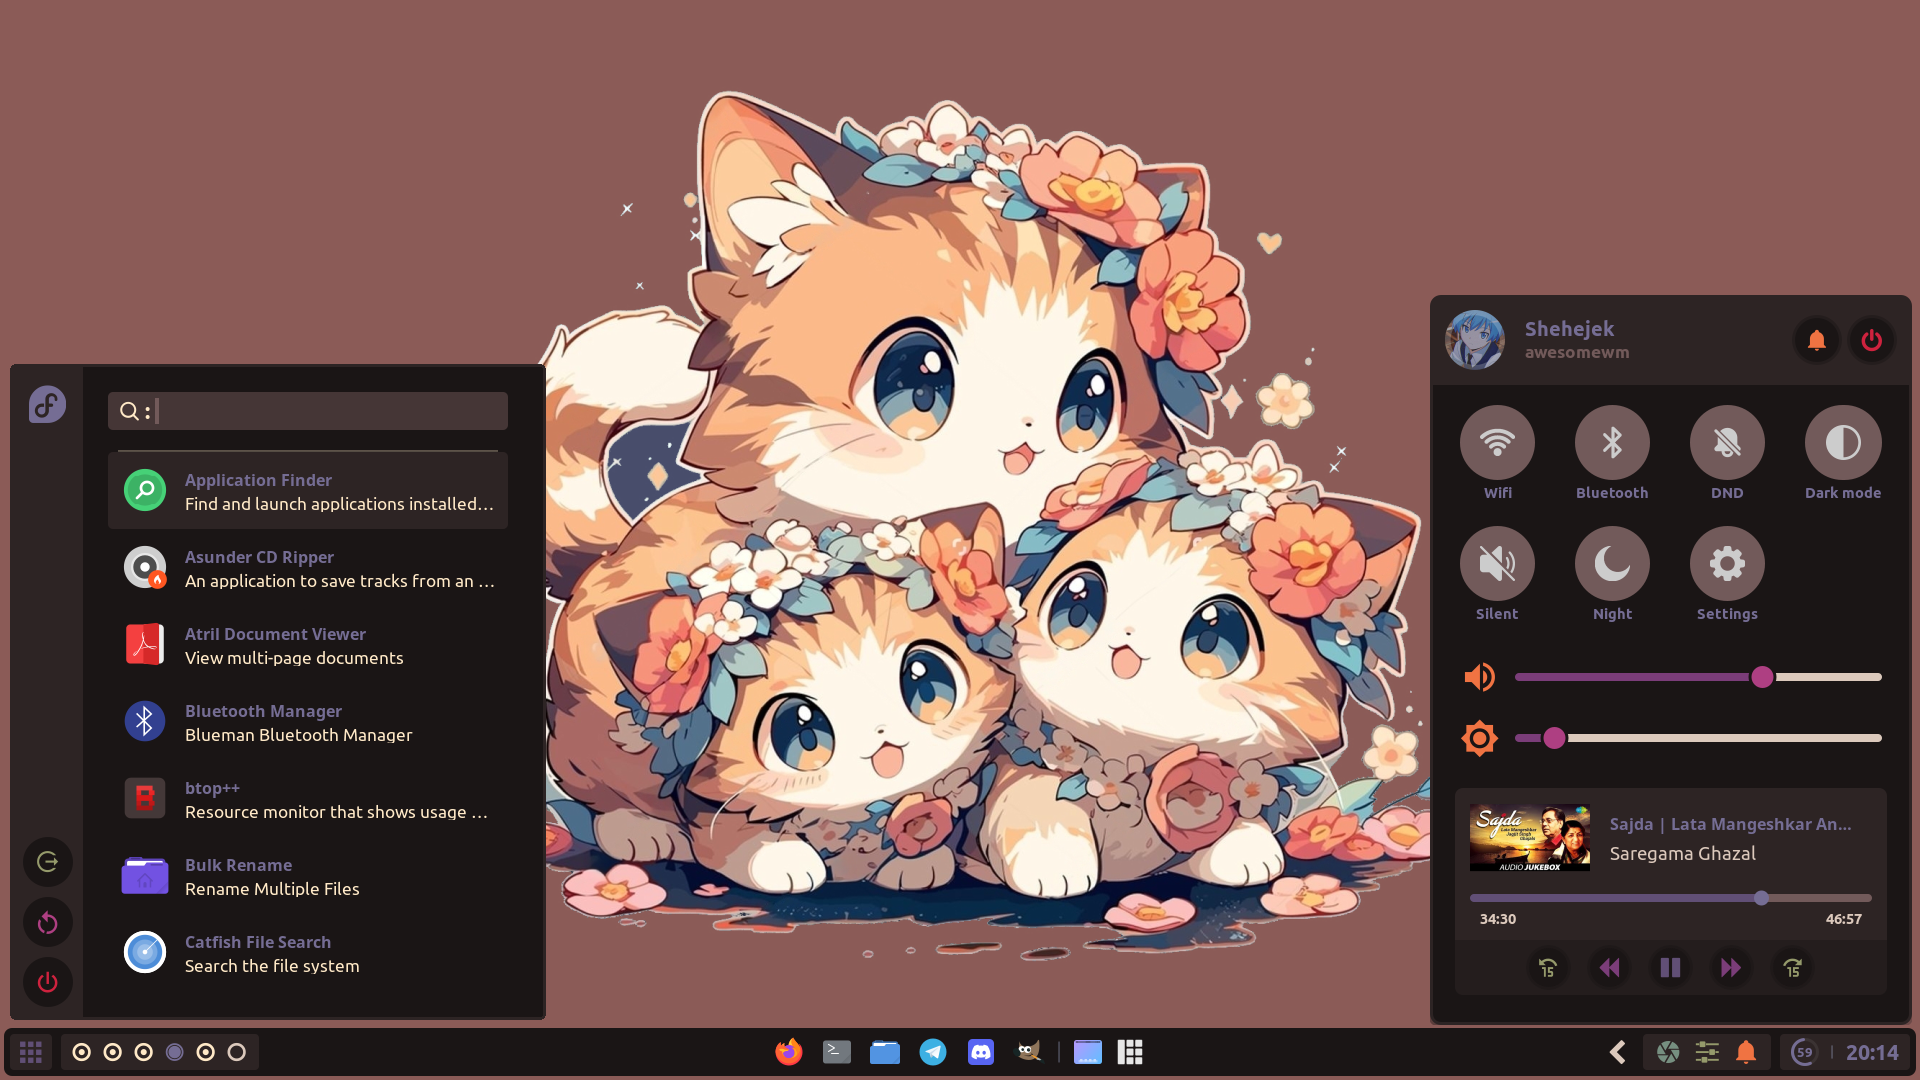Image resolution: width=1920 pixels, height=1080 pixels.
Task: Click the power icon in the control panel header
Action: [x=1871, y=341]
